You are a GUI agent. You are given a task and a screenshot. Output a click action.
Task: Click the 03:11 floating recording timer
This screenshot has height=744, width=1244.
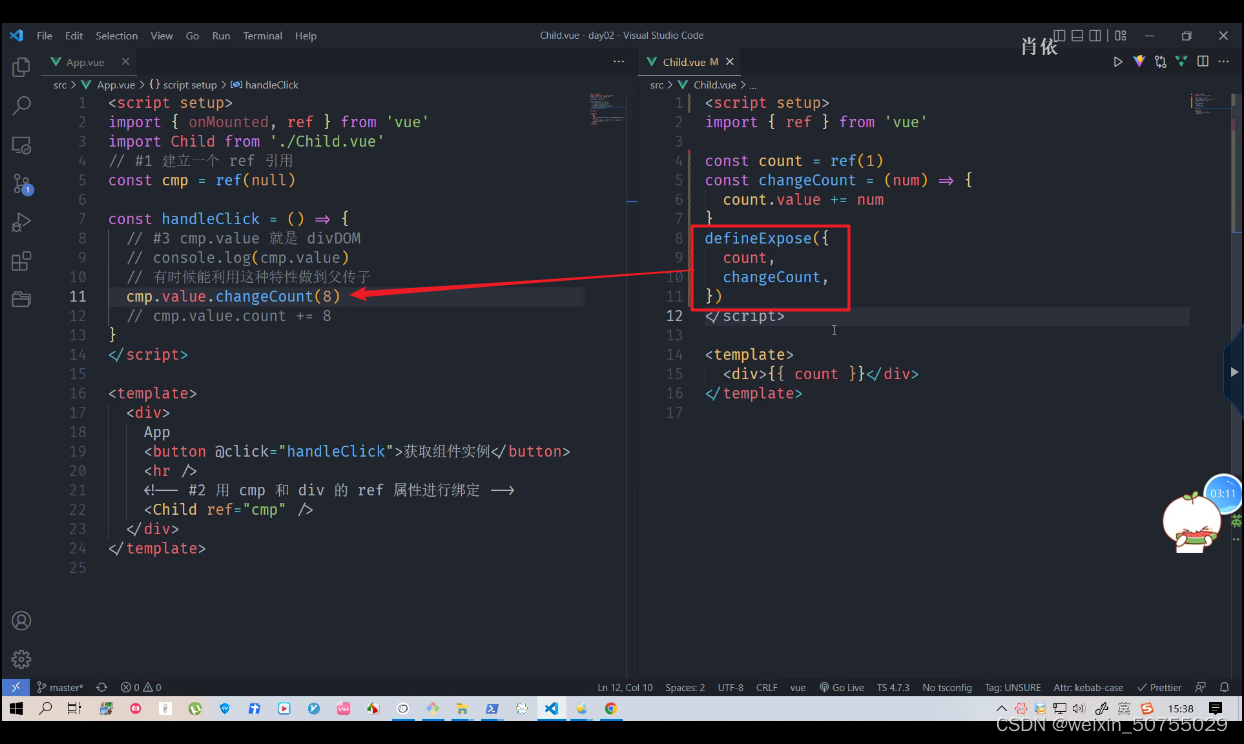[1223, 493]
